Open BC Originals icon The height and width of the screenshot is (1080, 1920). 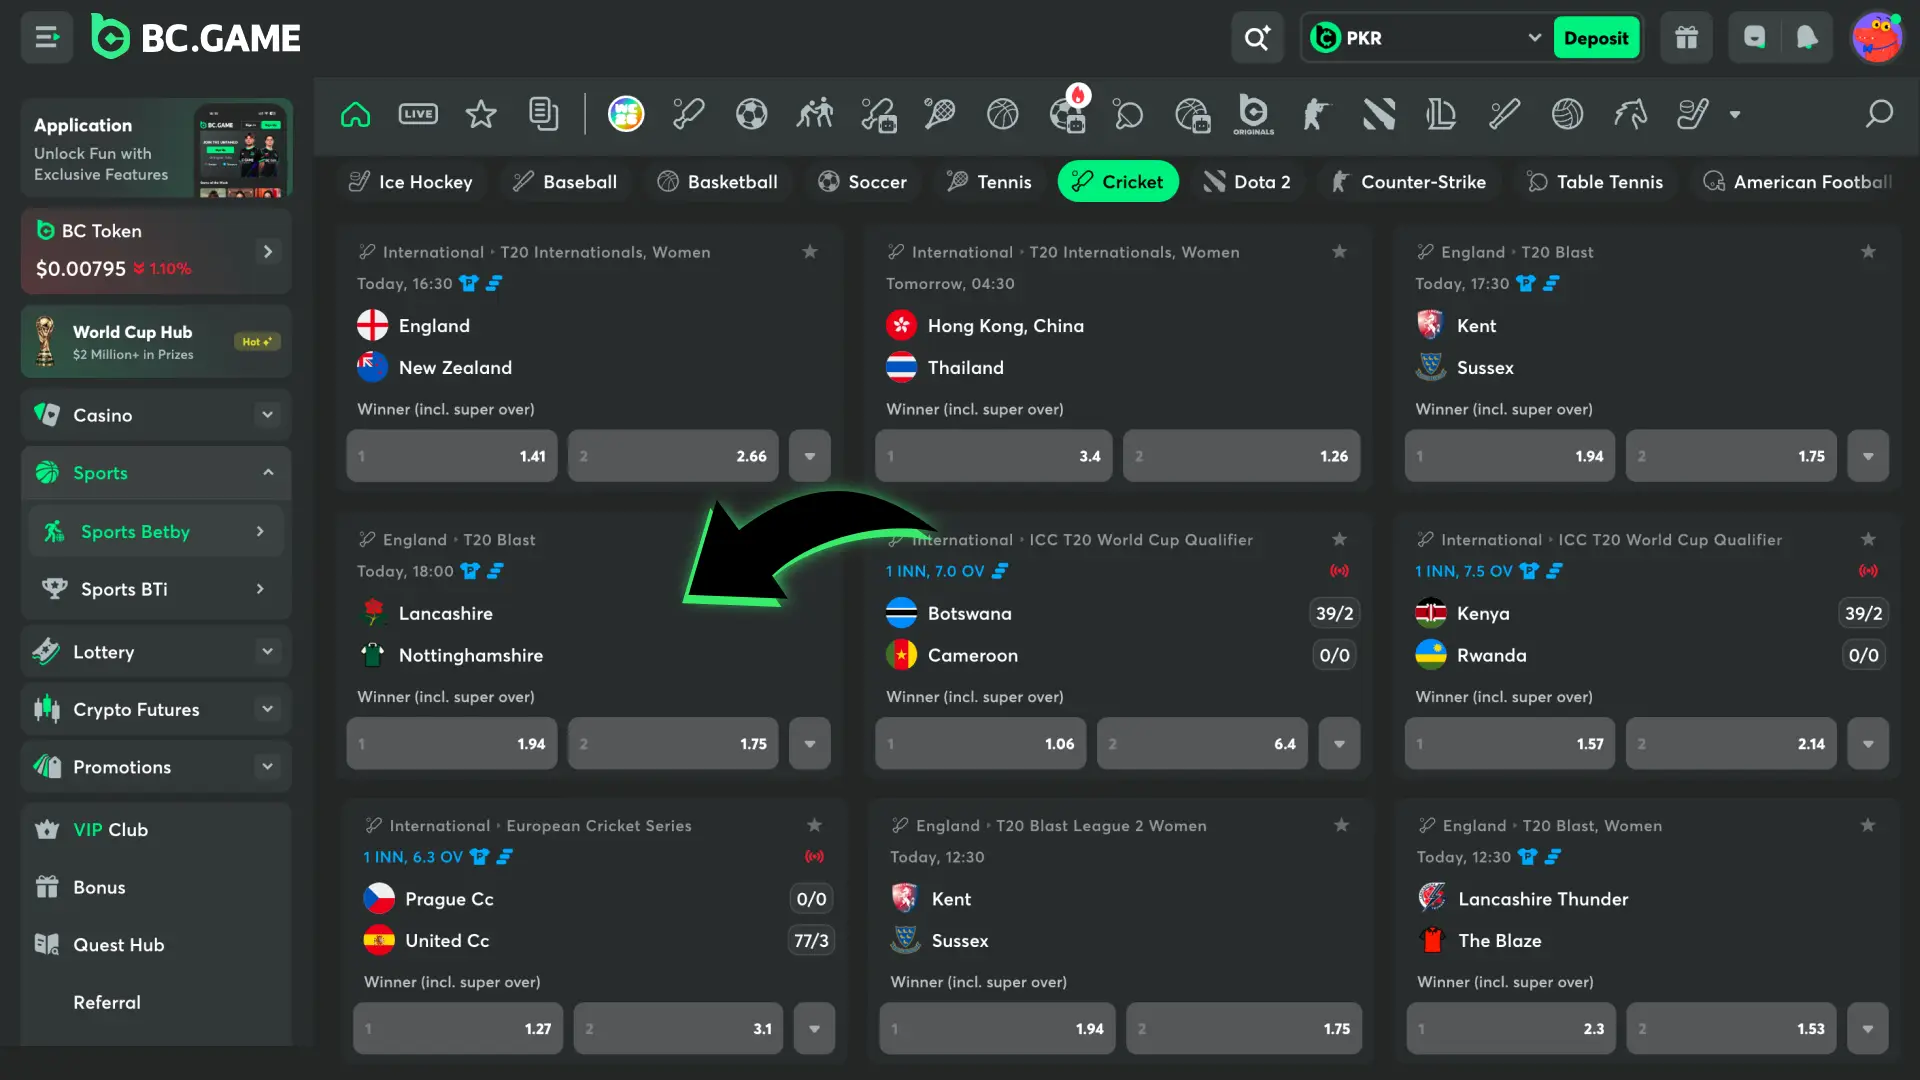1253,114
